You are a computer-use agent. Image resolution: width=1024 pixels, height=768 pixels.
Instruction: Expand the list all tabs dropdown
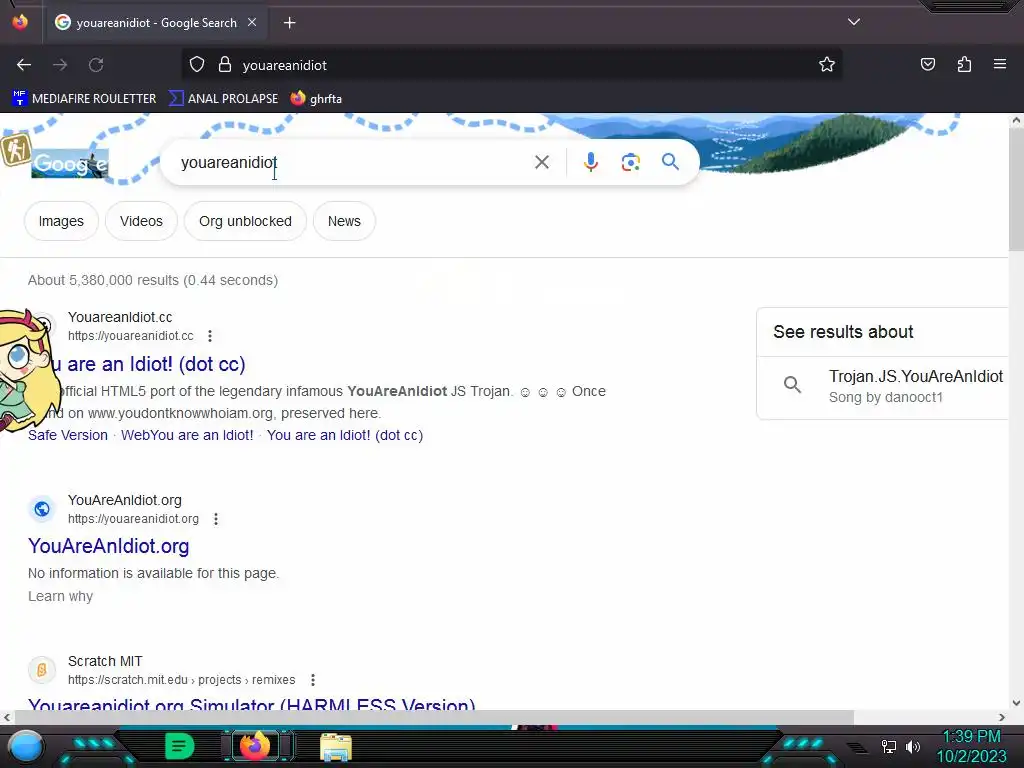click(x=854, y=22)
